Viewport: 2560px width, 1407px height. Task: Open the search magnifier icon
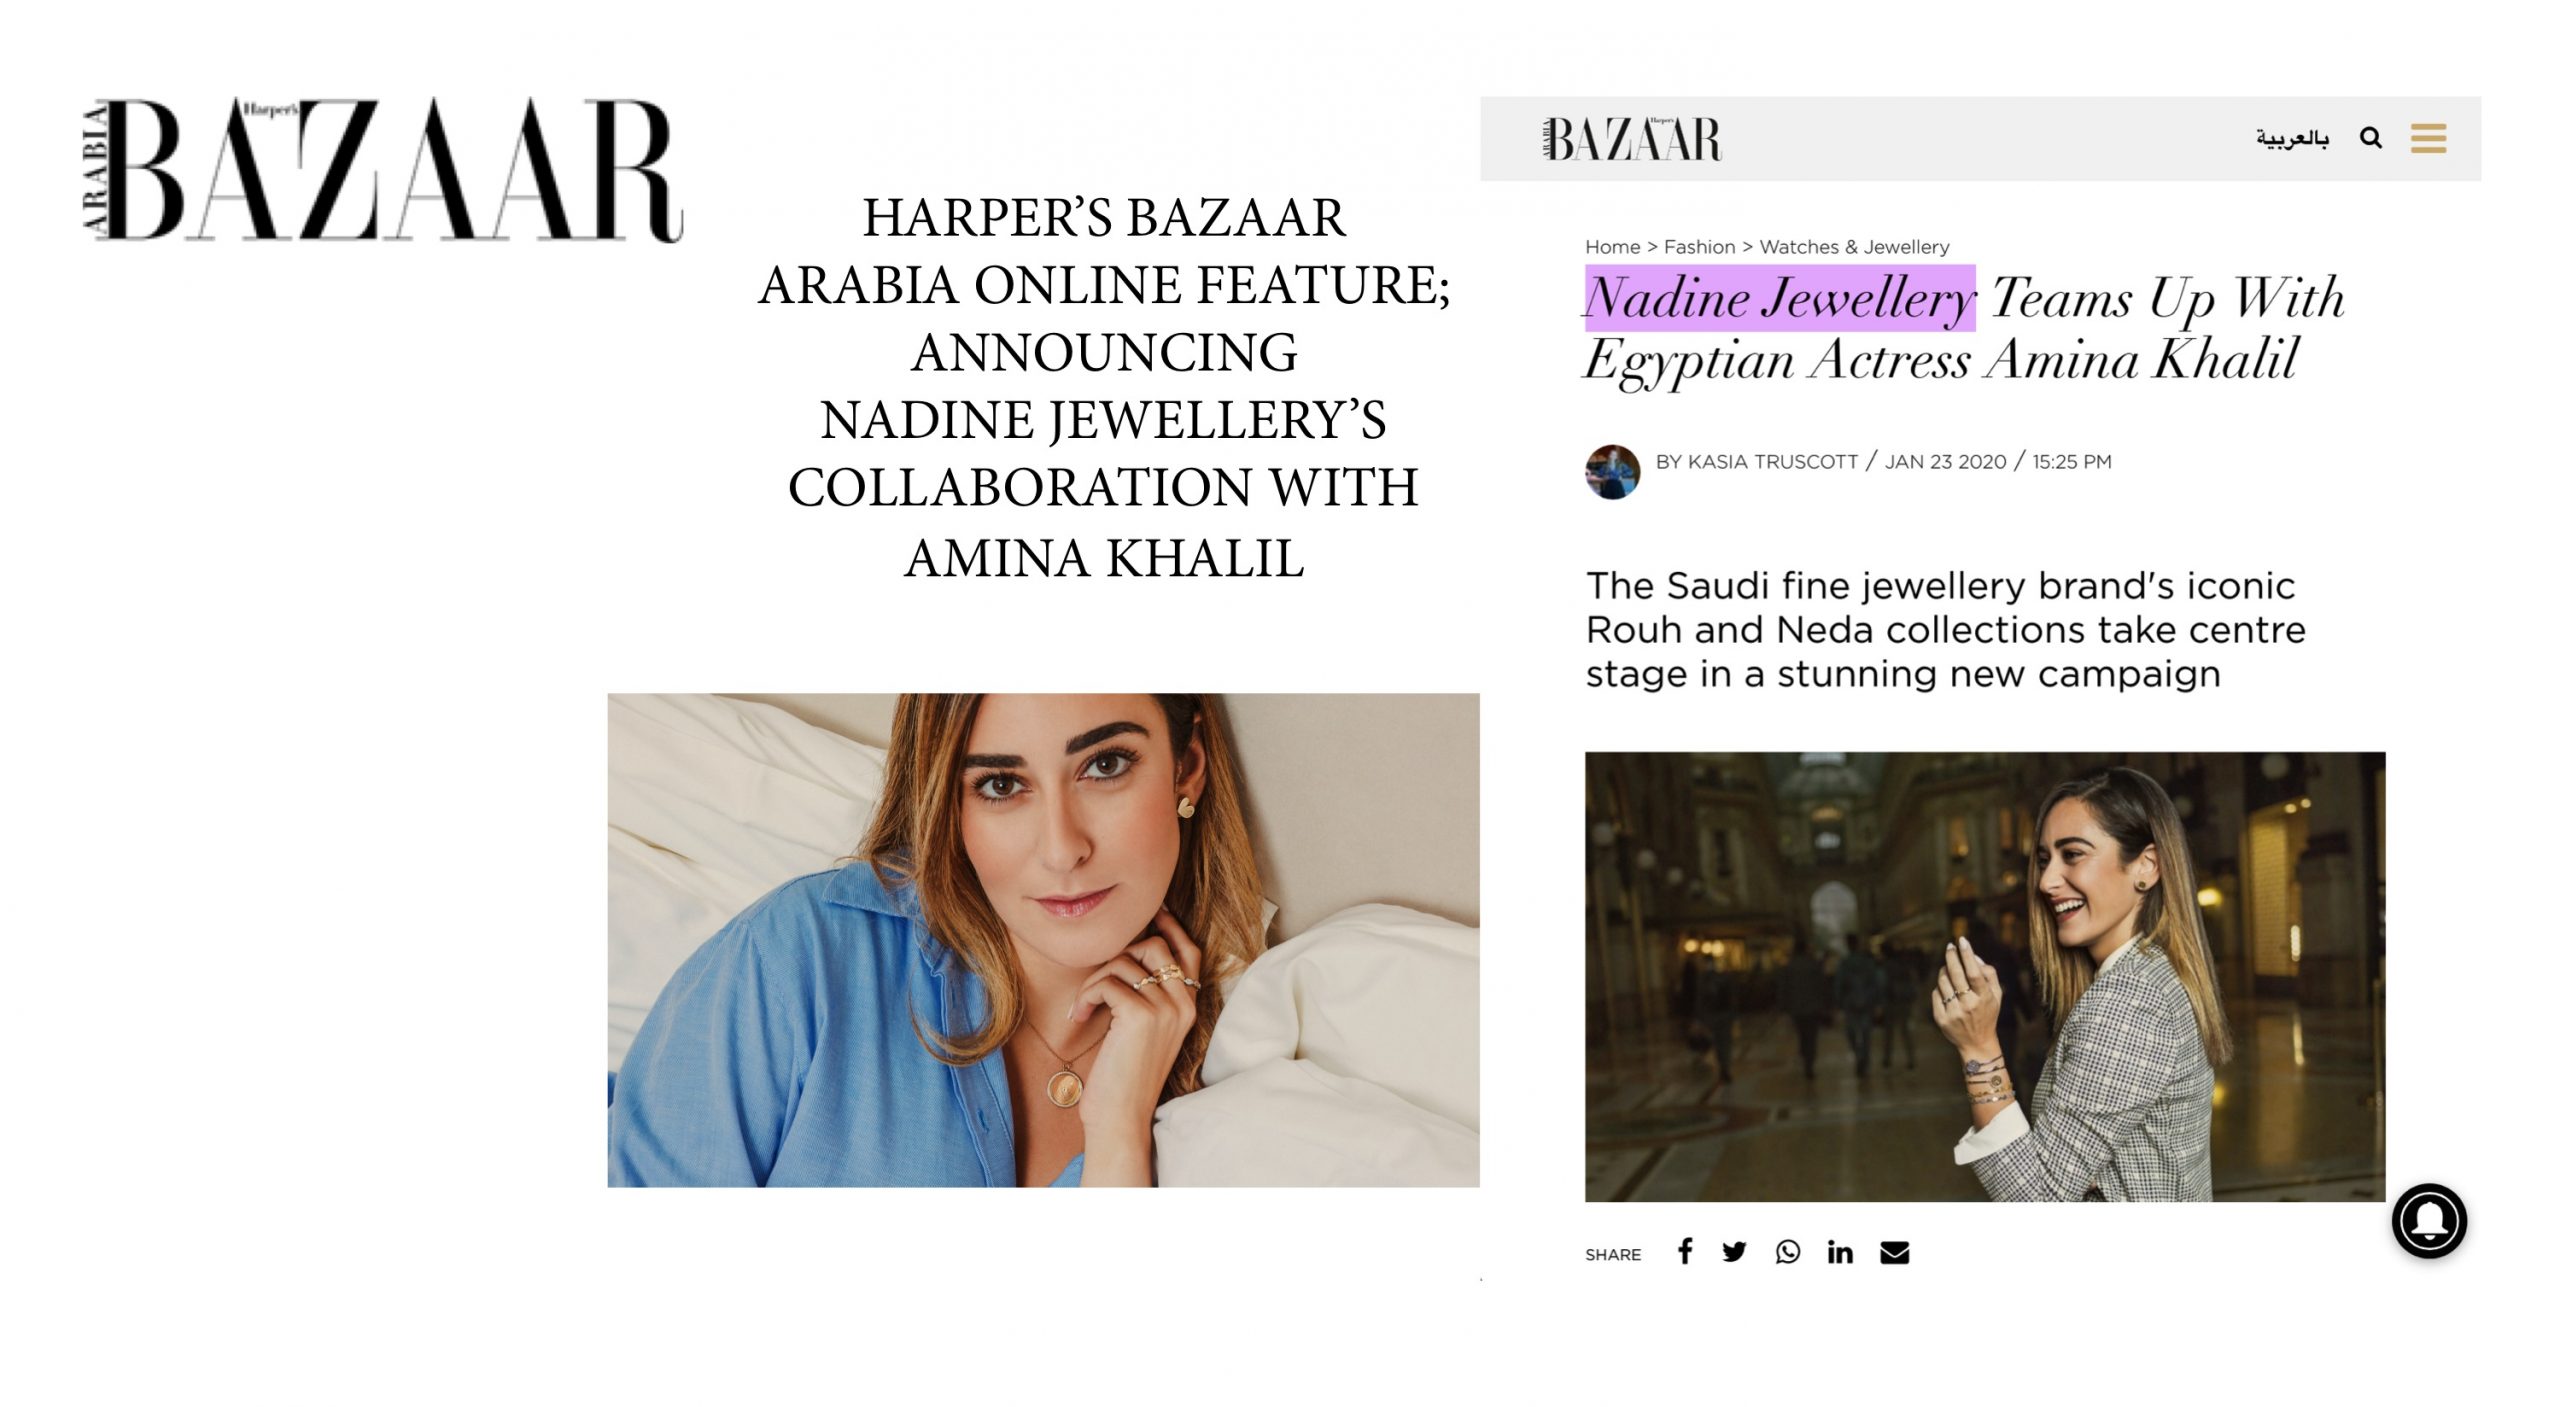tap(2370, 138)
